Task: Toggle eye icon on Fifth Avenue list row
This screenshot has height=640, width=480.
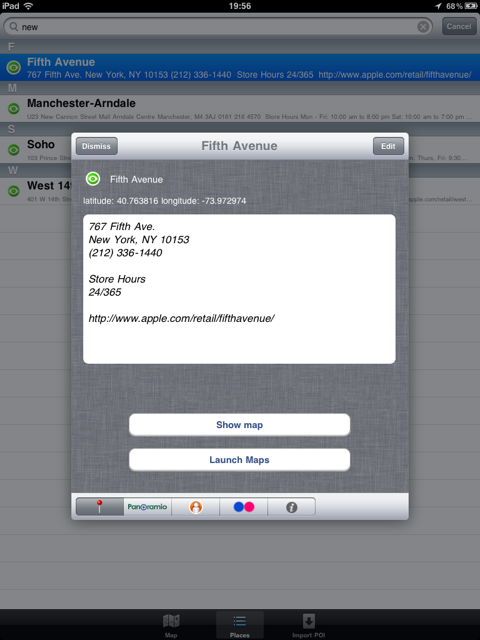Action: pos(14,67)
